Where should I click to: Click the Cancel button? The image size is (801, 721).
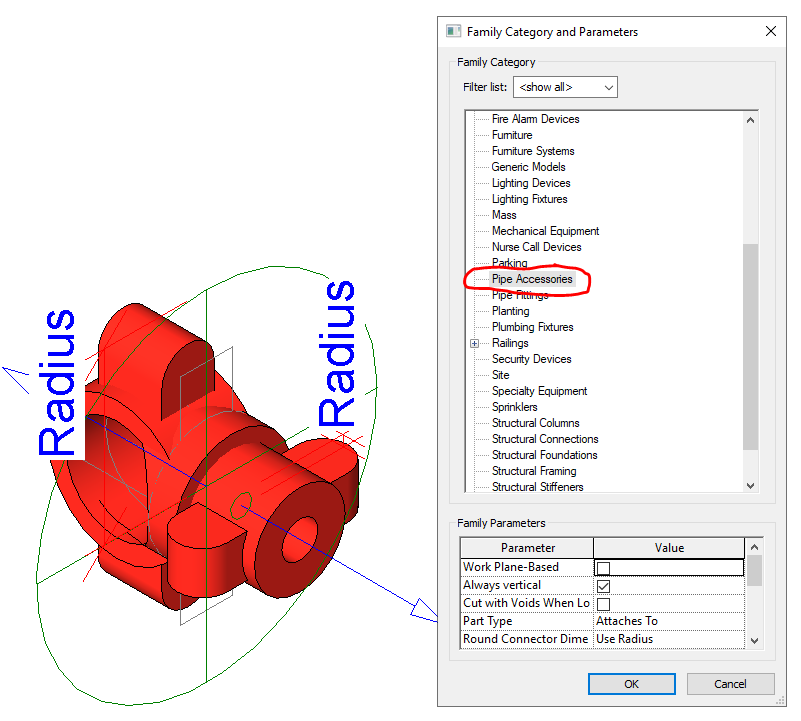[730, 684]
